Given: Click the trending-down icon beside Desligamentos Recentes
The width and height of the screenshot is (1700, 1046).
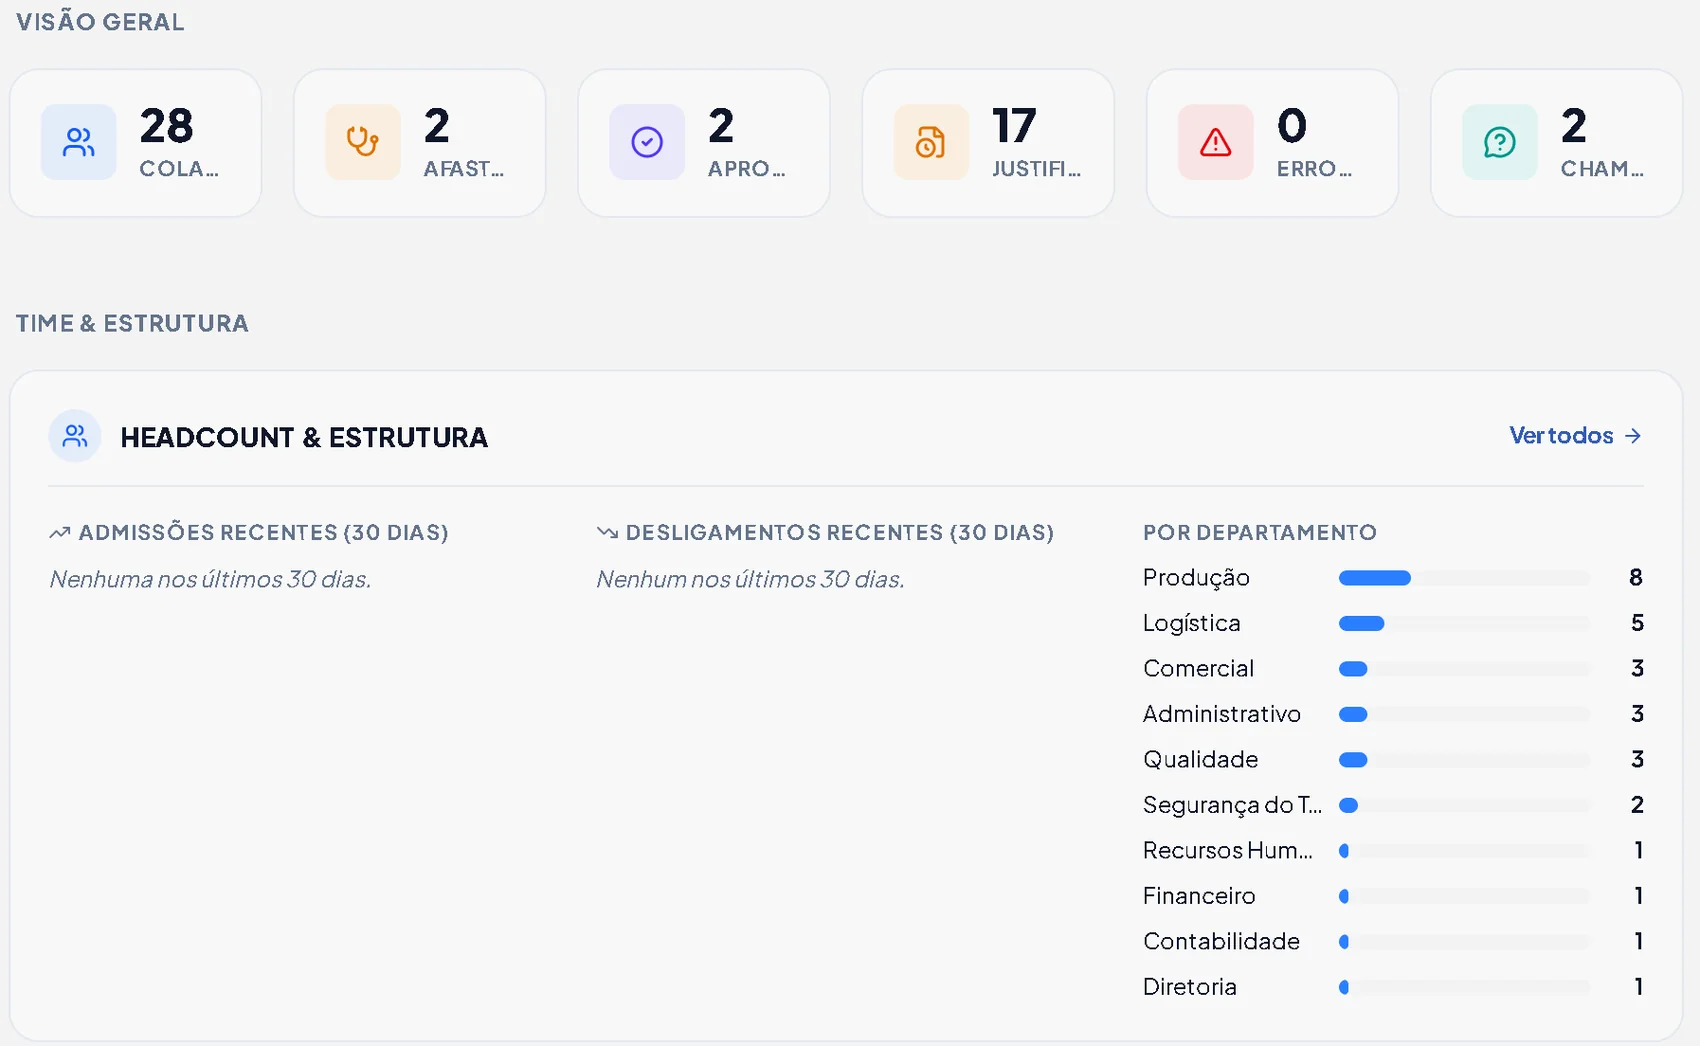Looking at the screenshot, I should tap(607, 533).
